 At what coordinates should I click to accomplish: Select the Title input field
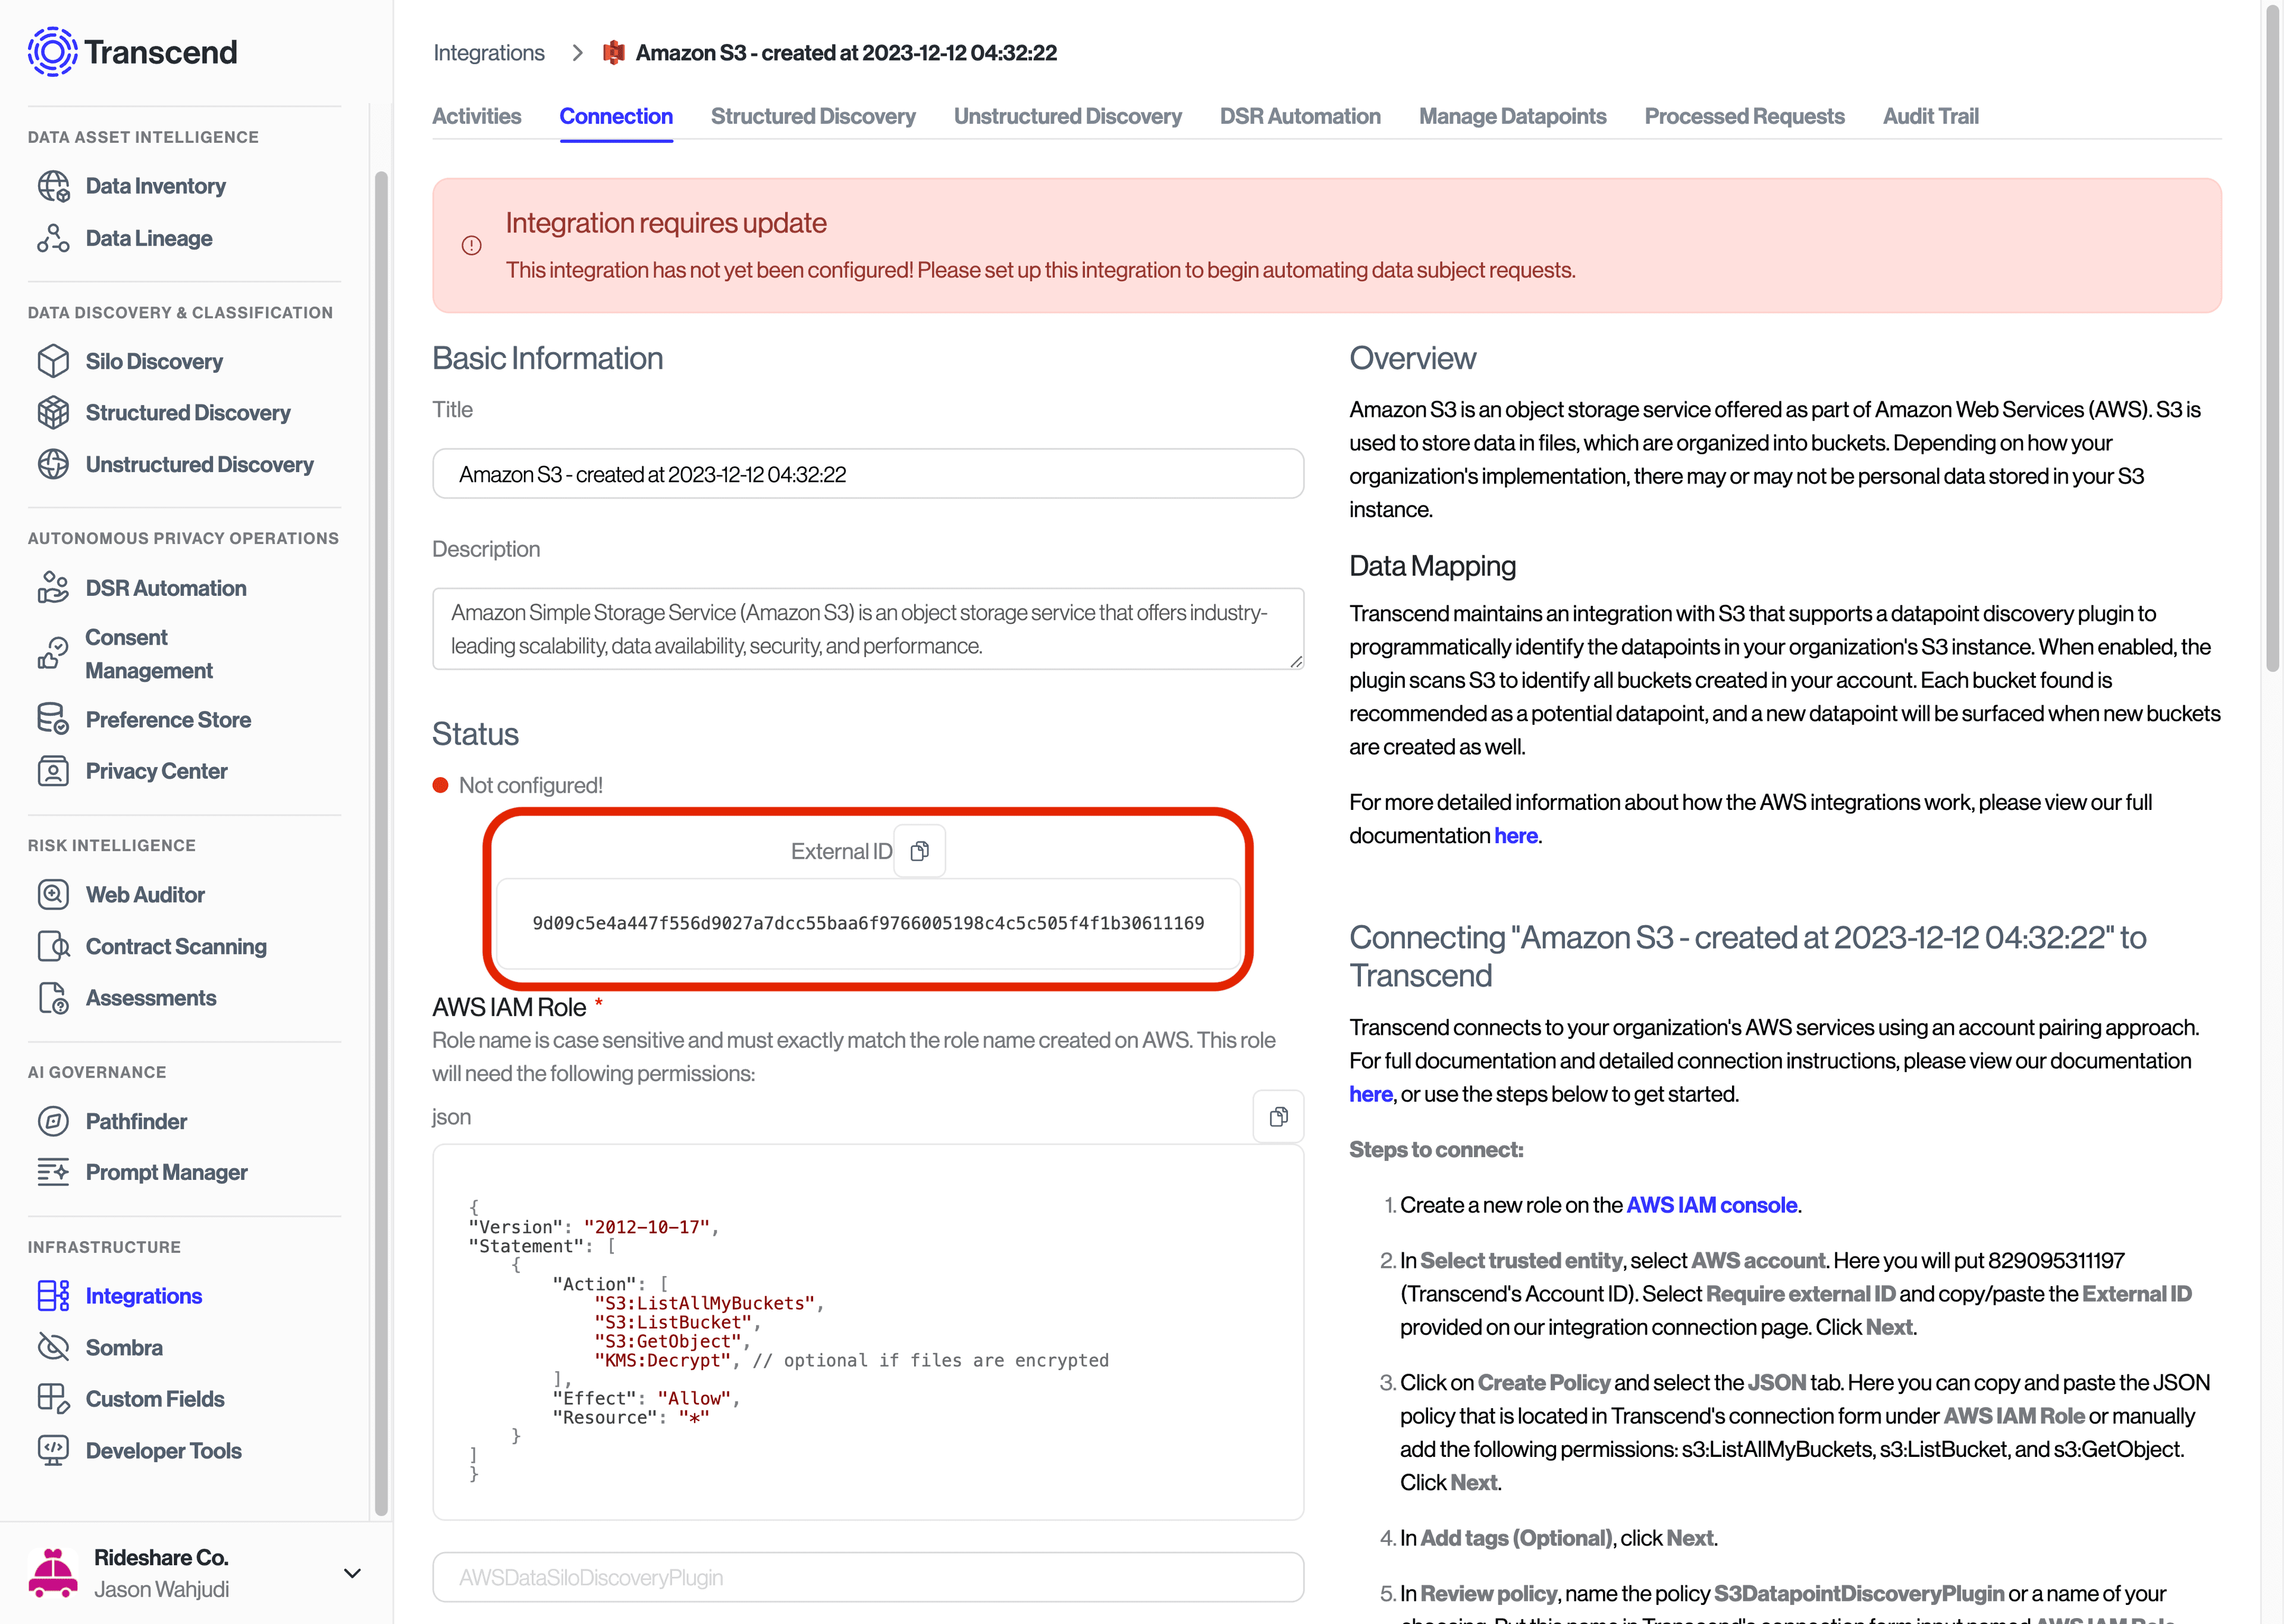tap(868, 473)
